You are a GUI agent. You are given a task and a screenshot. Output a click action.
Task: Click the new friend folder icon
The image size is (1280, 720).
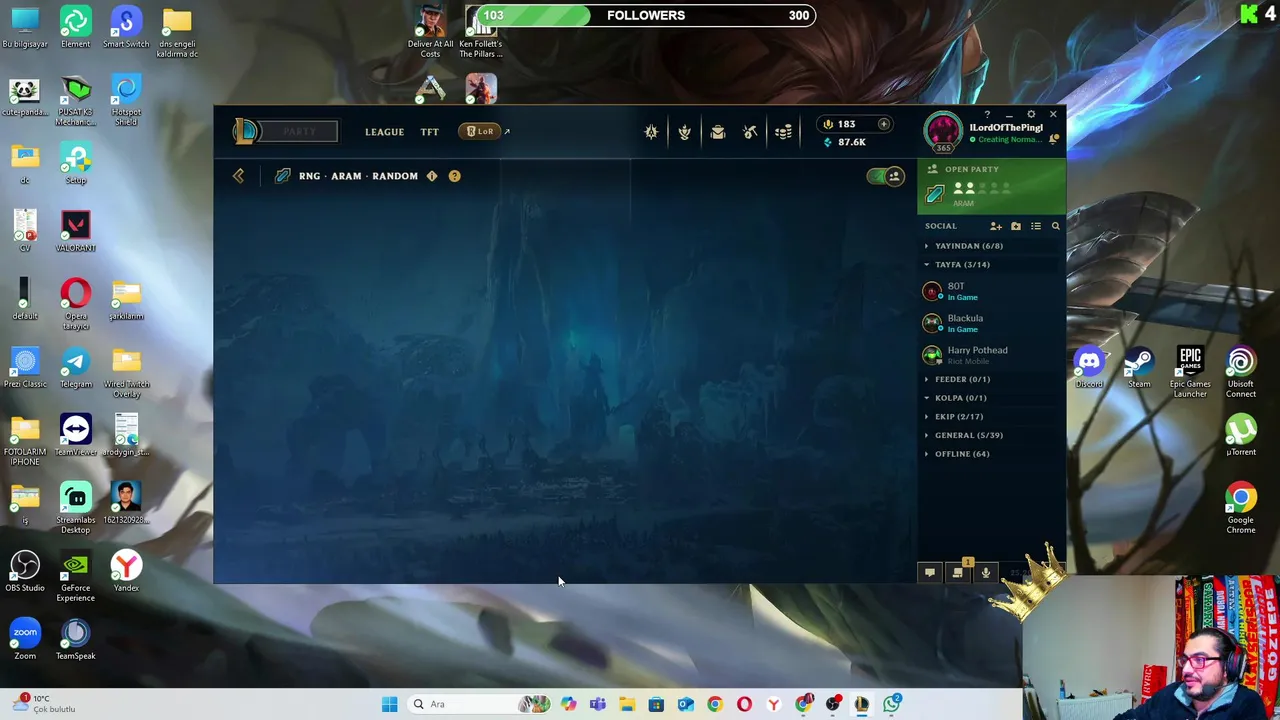coord(1016,226)
